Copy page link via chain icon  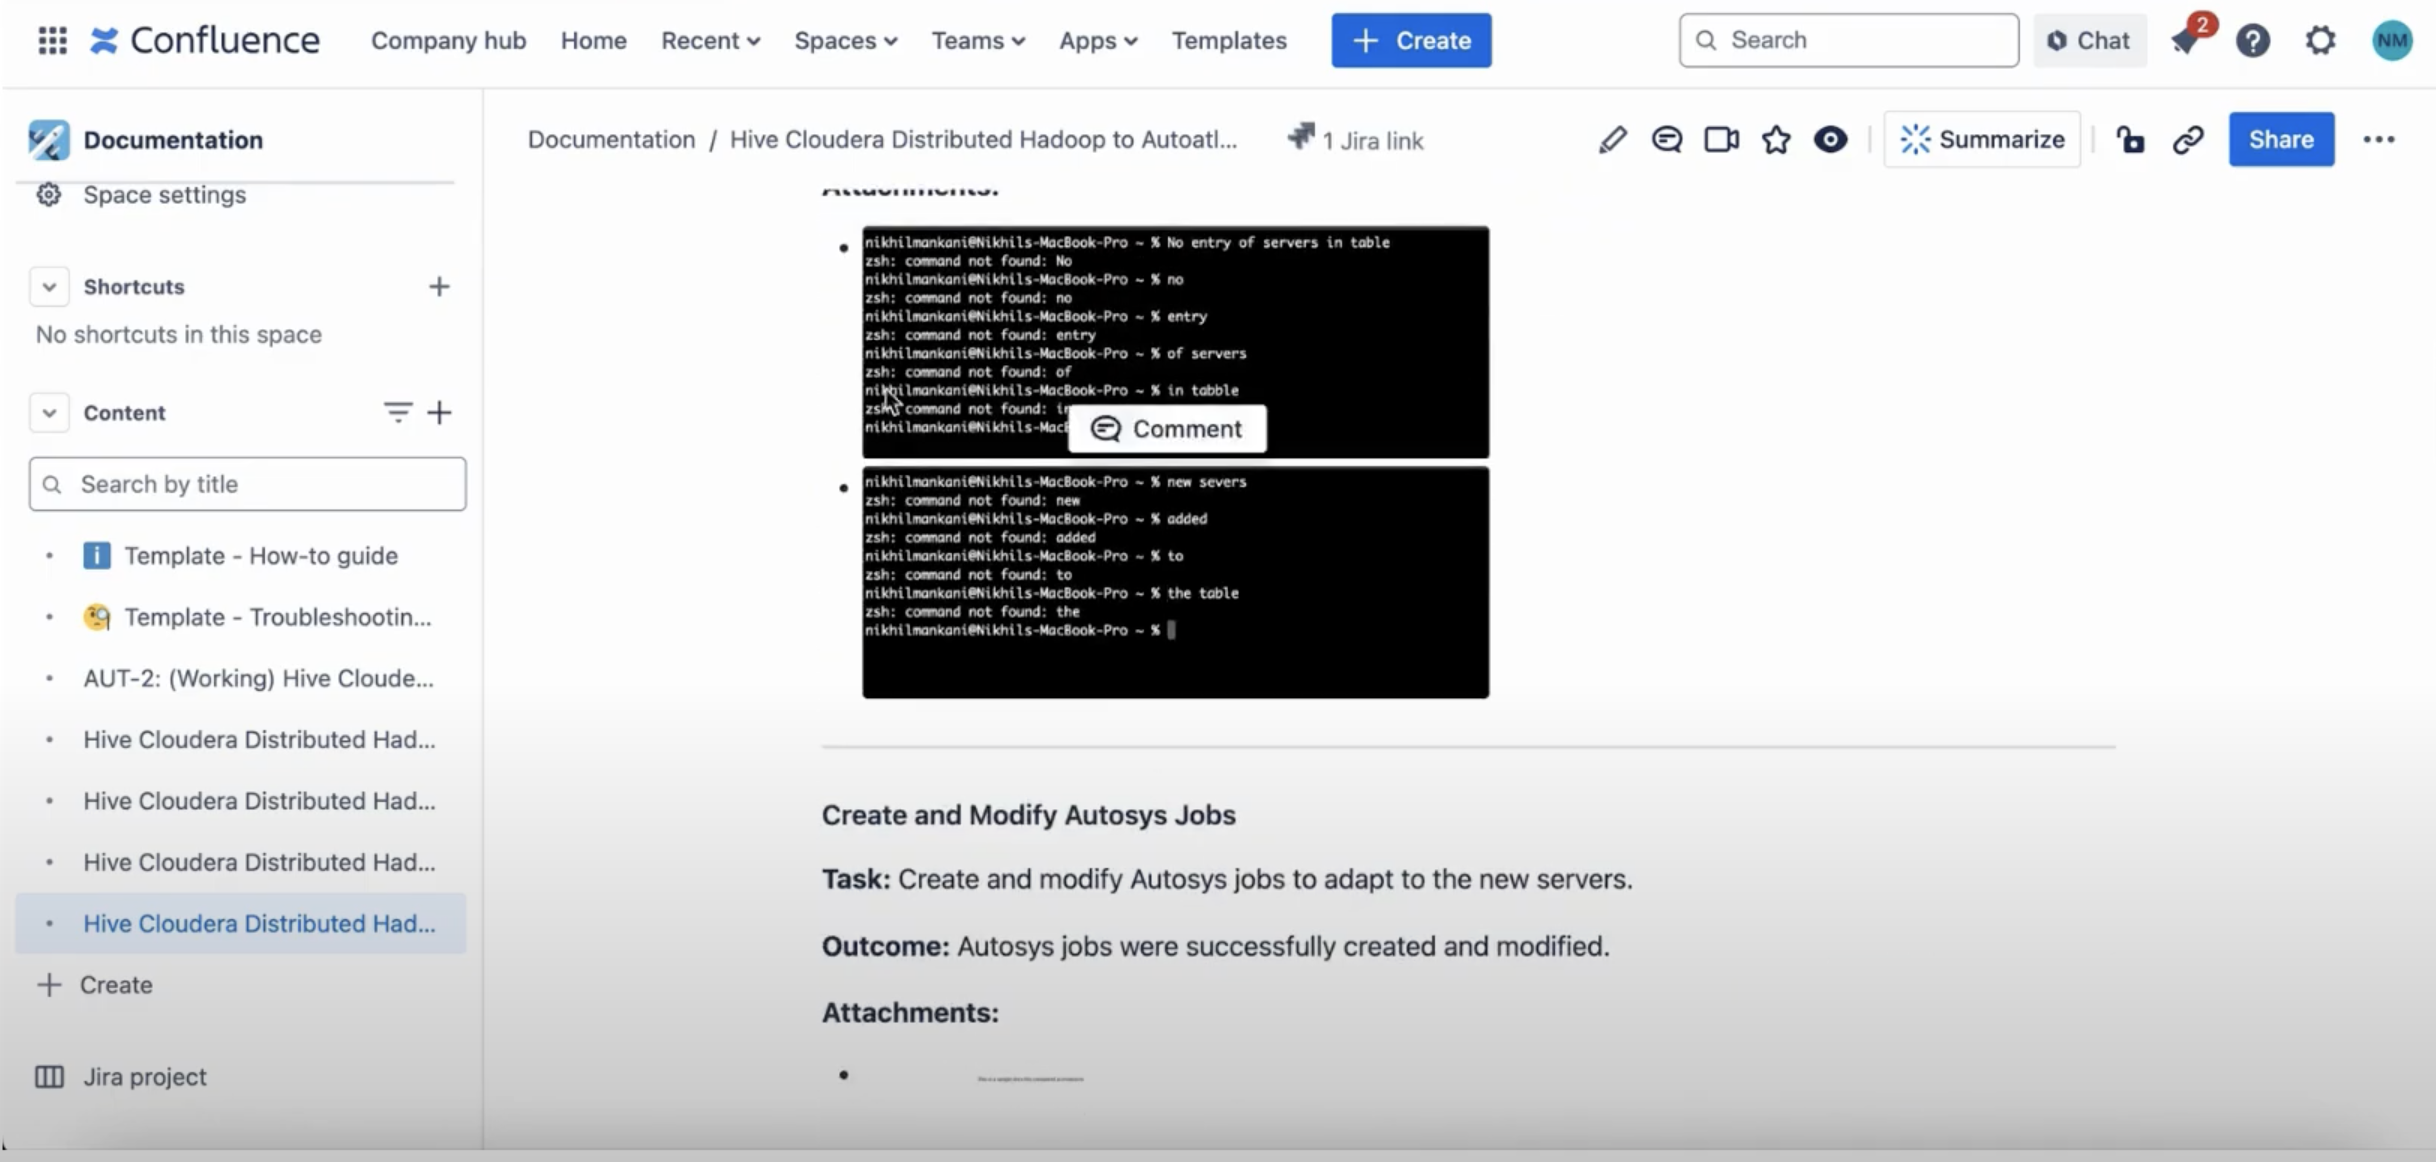2188,140
